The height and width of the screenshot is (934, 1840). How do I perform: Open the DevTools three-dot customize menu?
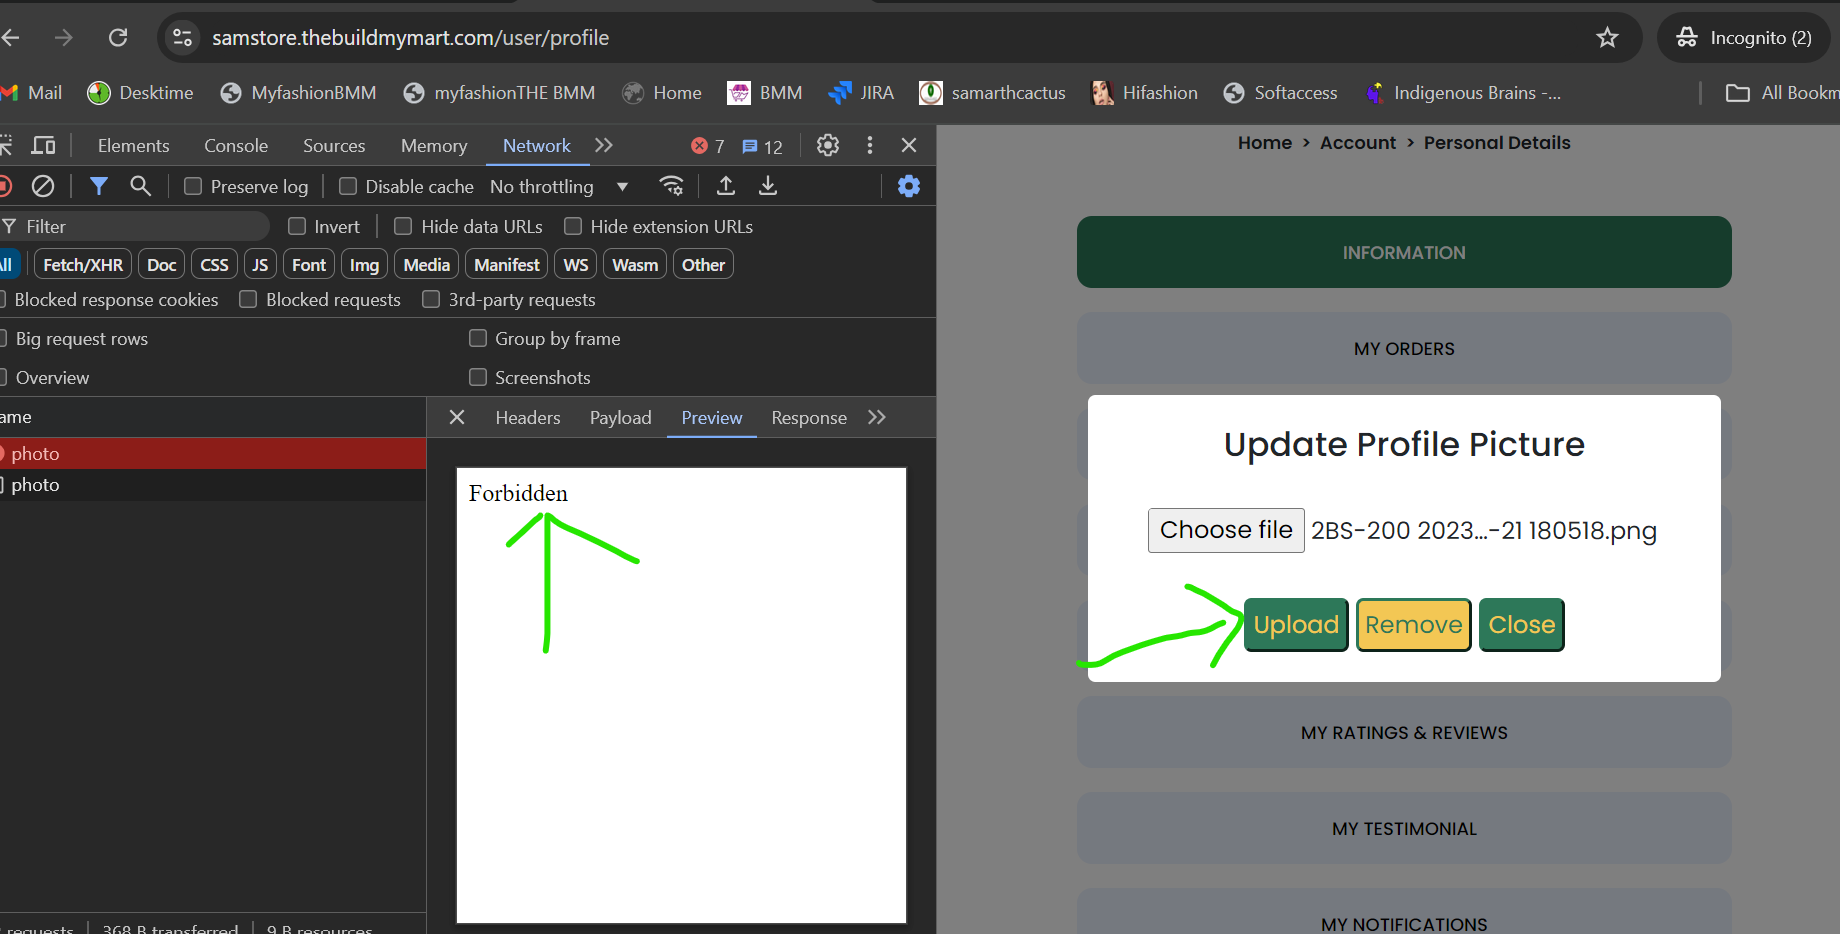click(870, 145)
